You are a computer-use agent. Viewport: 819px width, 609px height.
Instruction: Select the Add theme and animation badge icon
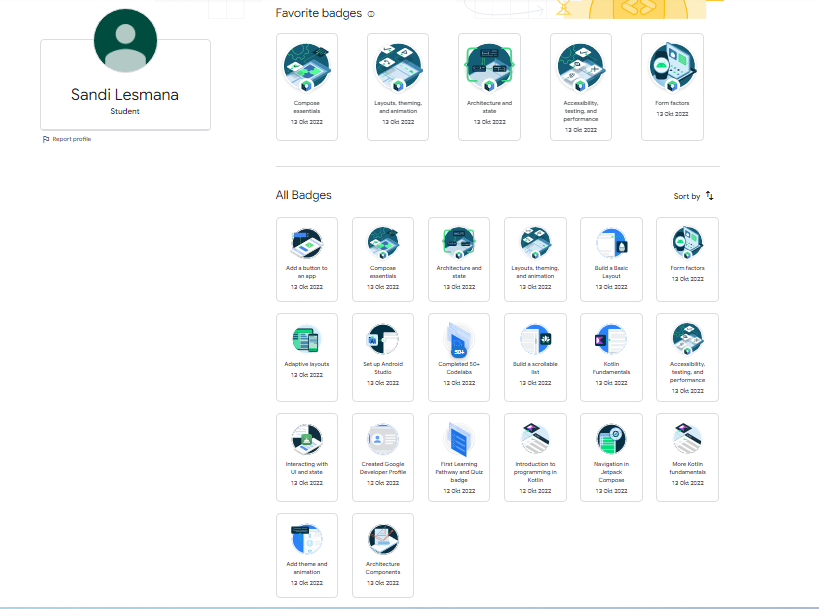pos(307,540)
